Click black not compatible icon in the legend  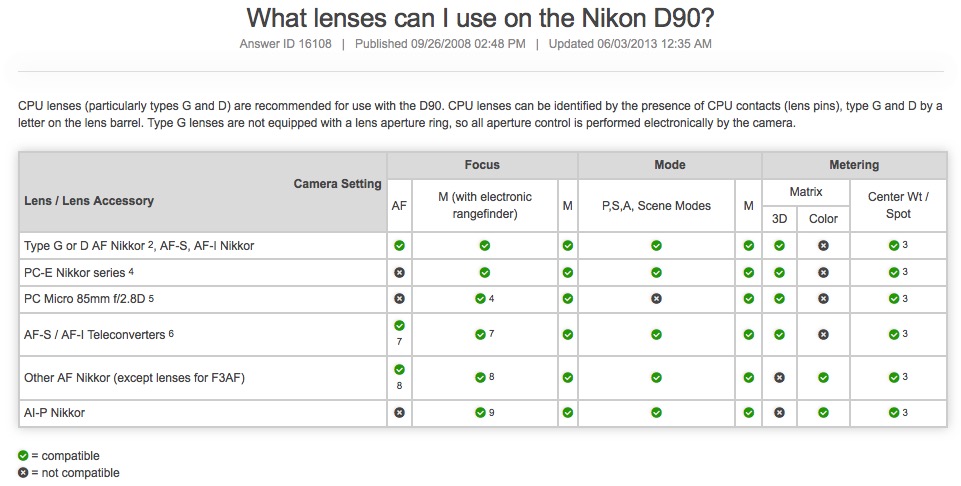(x=23, y=473)
